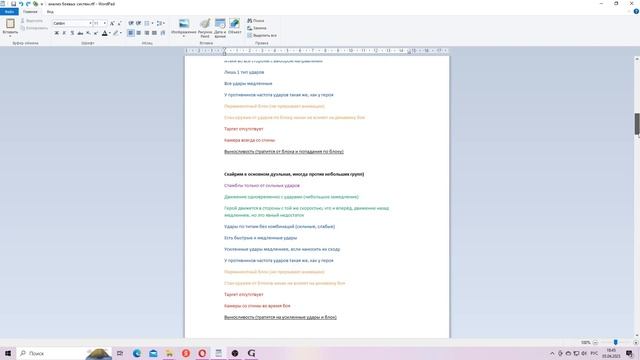Center align the text

tap(139, 33)
